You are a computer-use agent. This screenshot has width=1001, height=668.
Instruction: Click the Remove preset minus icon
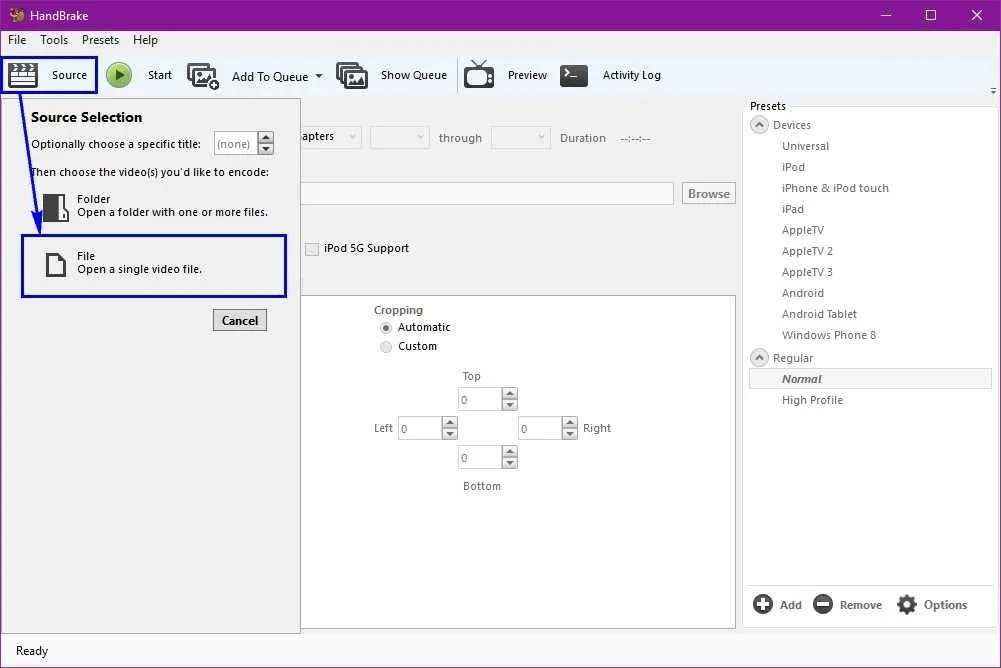(x=823, y=603)
